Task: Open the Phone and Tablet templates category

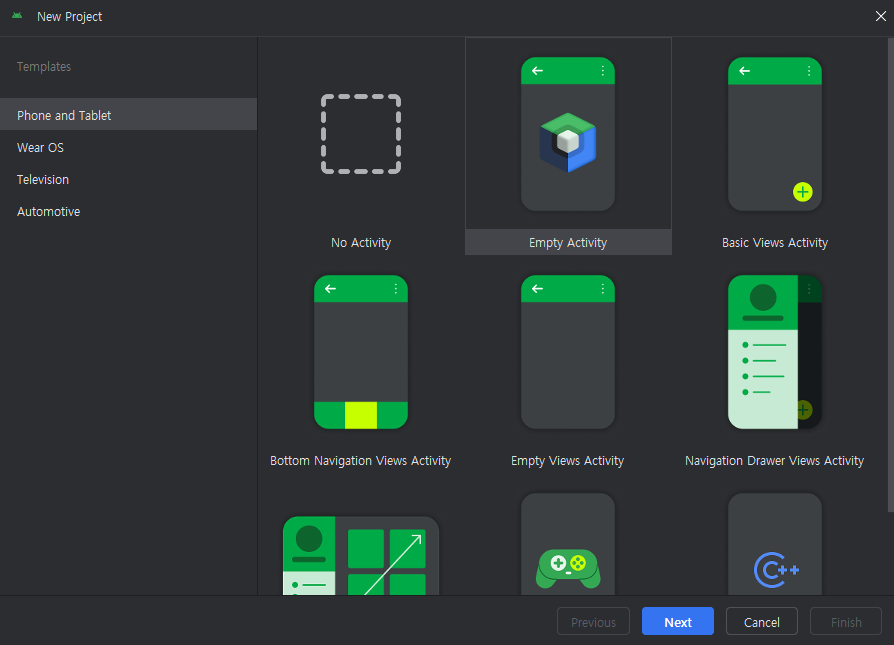Action: 128,115
